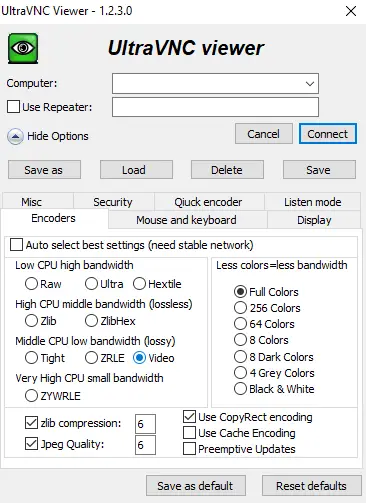Click into the repeater address field
The height and width of the screenshot is (503, 366).
(215, 107)
